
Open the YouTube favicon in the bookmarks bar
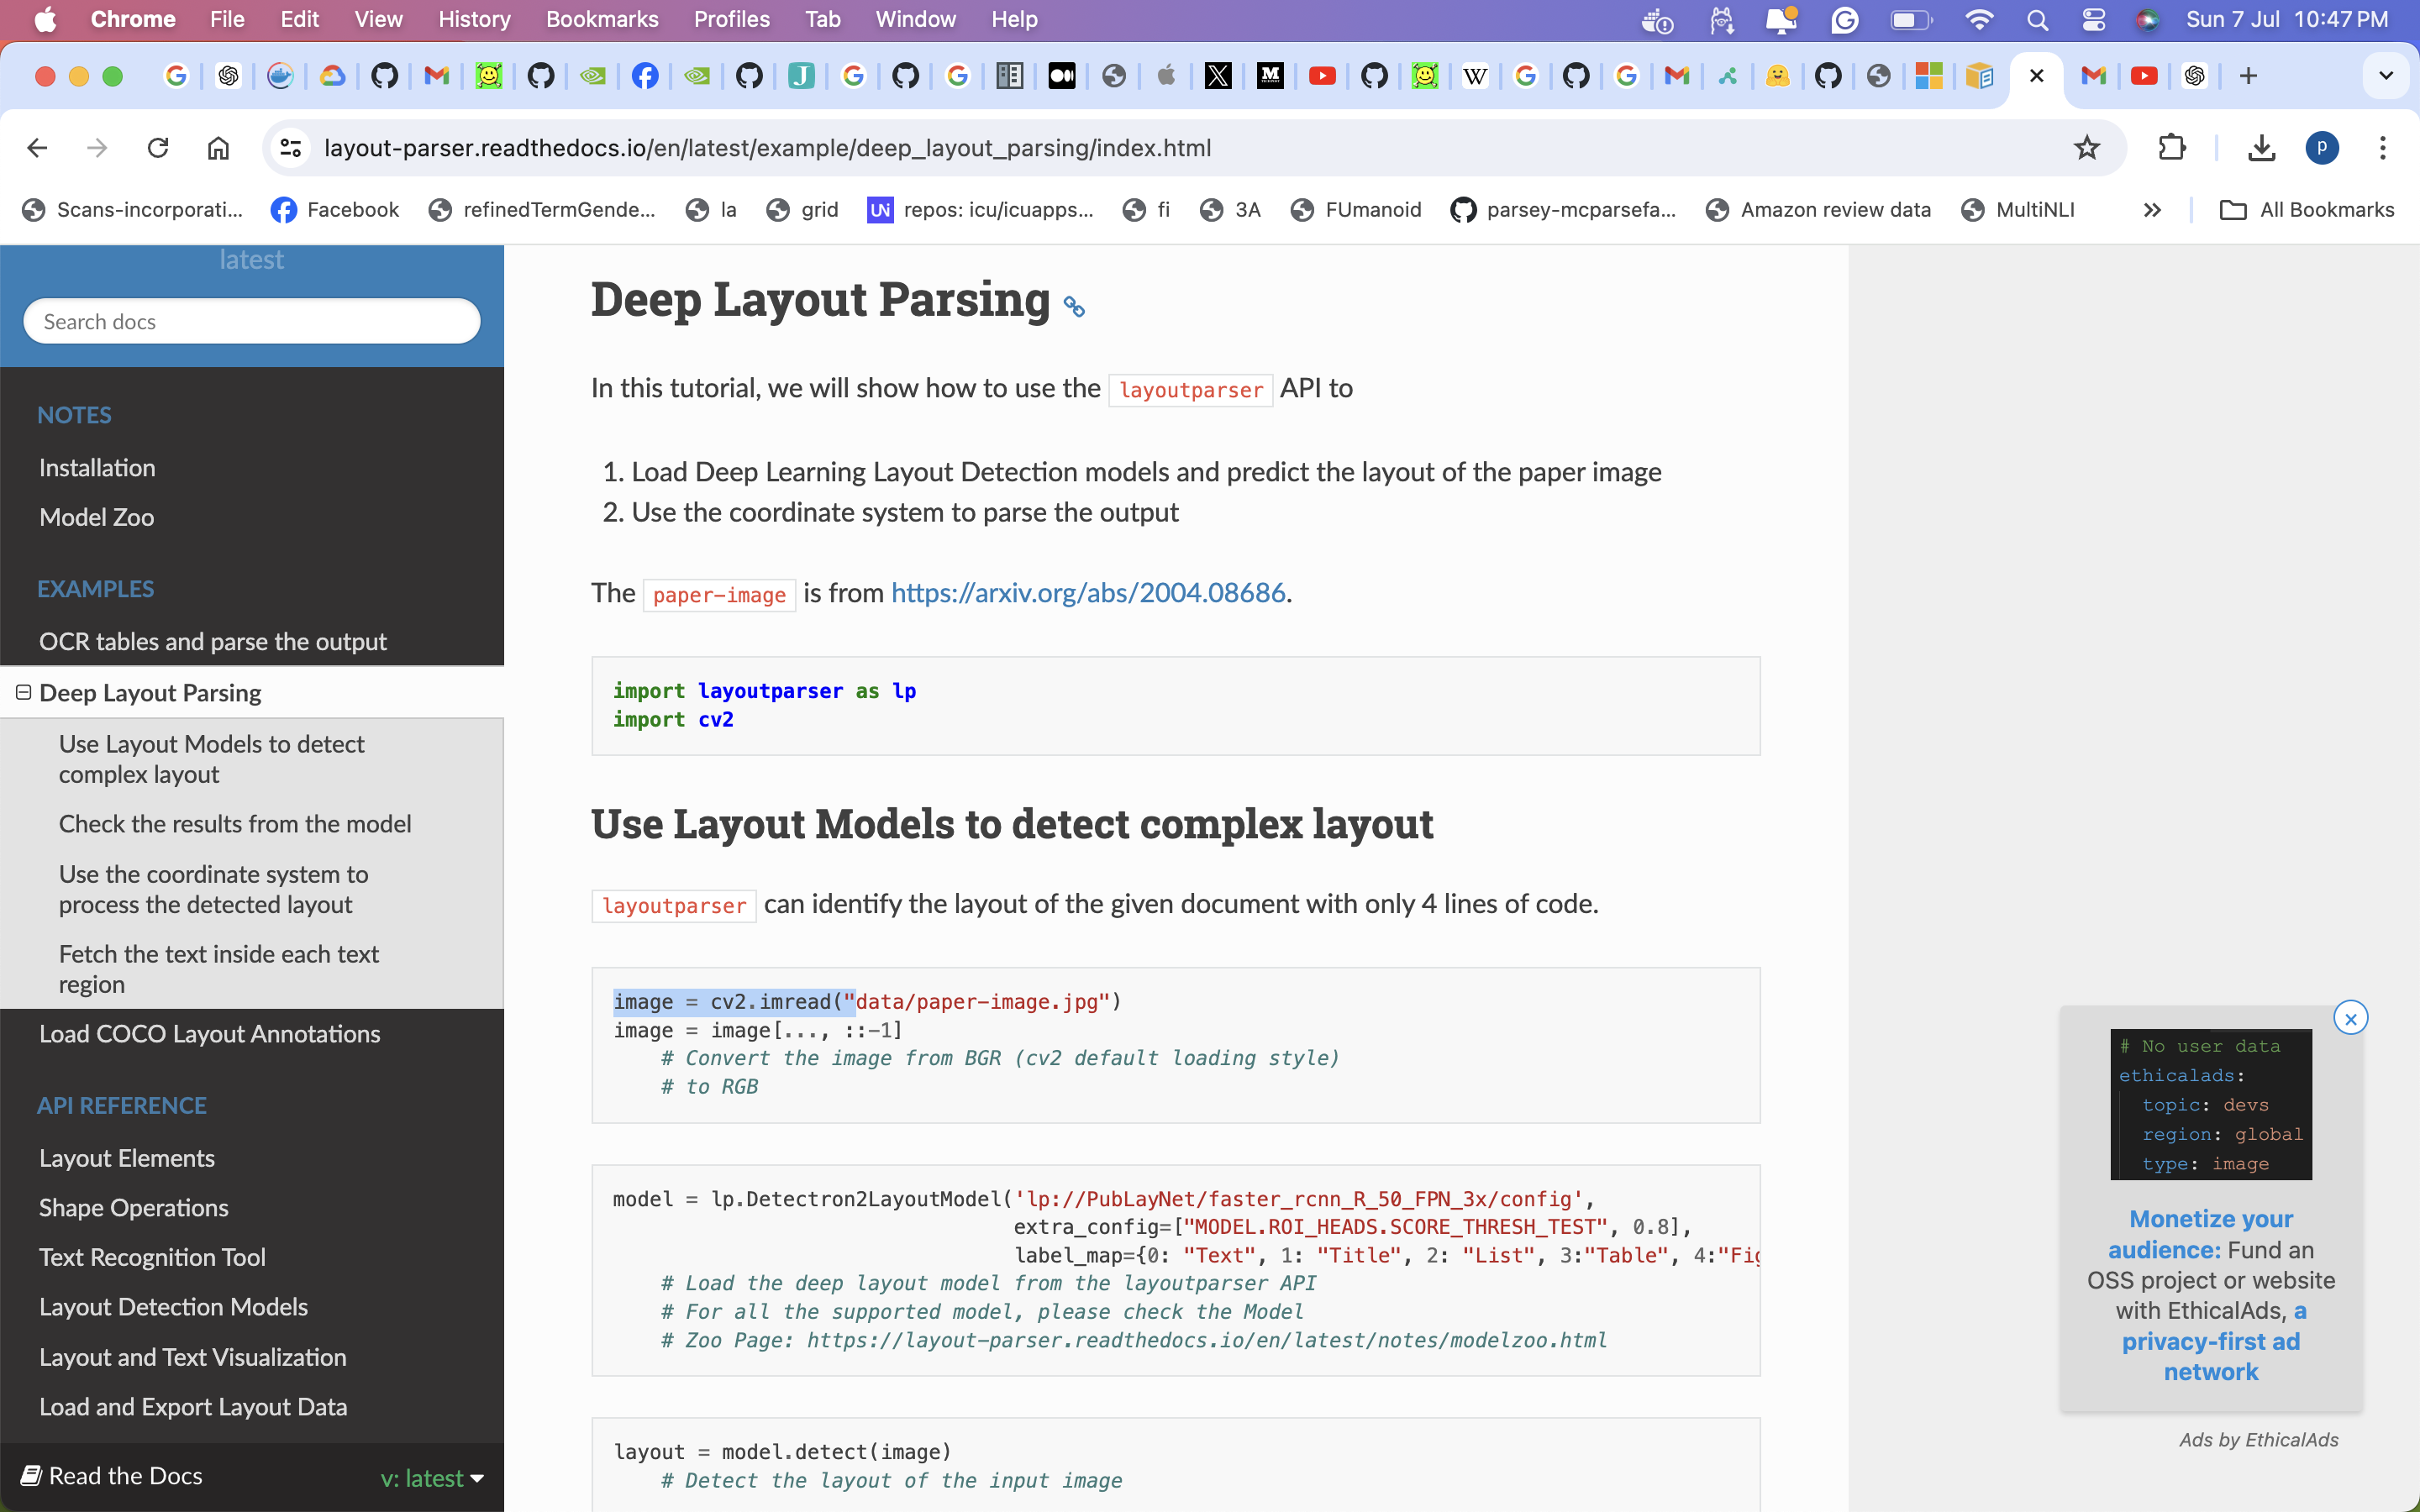click(x=1323, y=76)
